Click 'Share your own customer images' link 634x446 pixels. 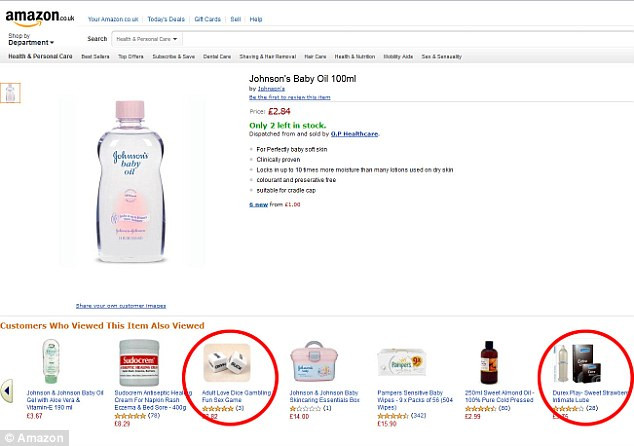121,305
